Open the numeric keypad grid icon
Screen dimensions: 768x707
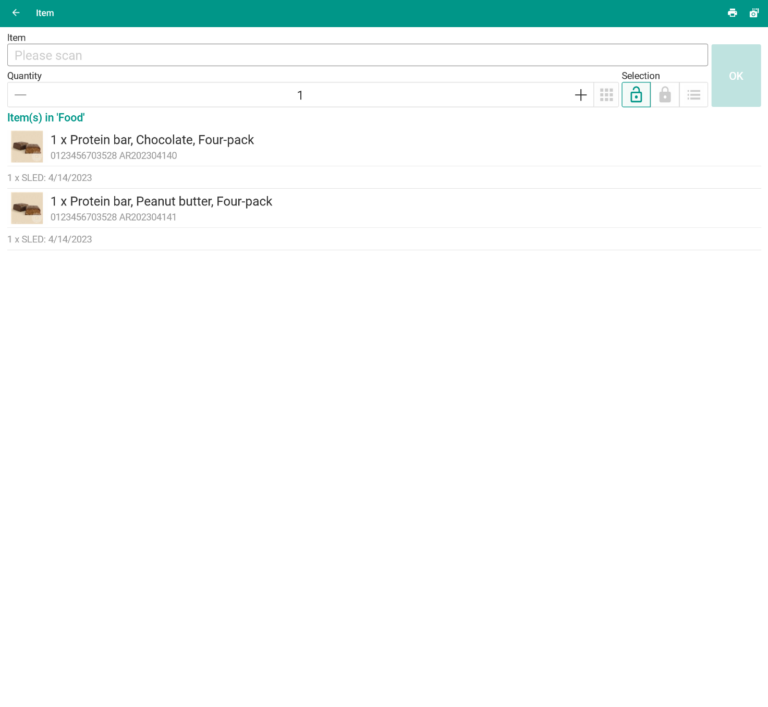coord(606,95)
